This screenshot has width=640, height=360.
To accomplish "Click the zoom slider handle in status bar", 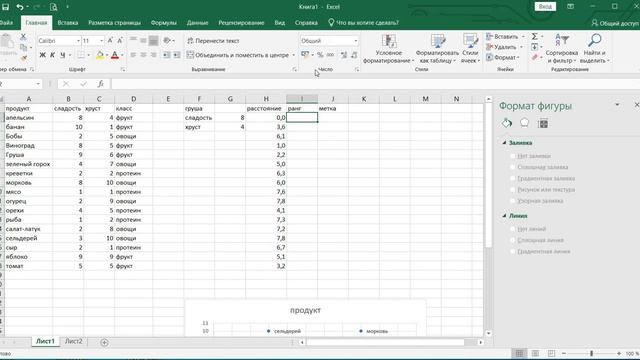I will 591,353.
